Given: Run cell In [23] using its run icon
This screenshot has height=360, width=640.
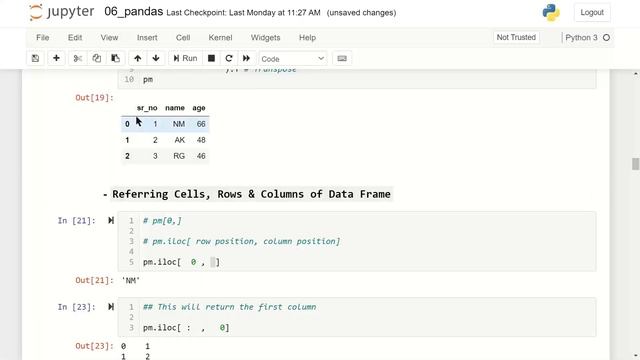Looking at the screenshot, I should pyautogui.click(x=111, y=307).
